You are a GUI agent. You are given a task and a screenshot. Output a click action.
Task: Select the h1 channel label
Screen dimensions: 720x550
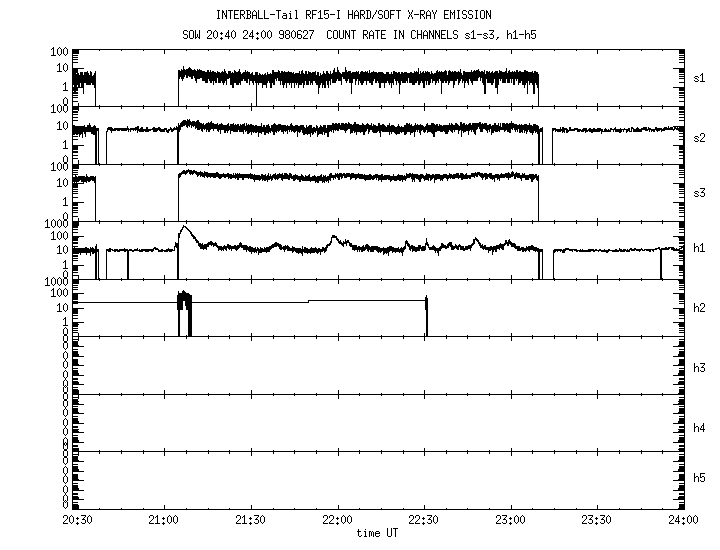point(700,247)
